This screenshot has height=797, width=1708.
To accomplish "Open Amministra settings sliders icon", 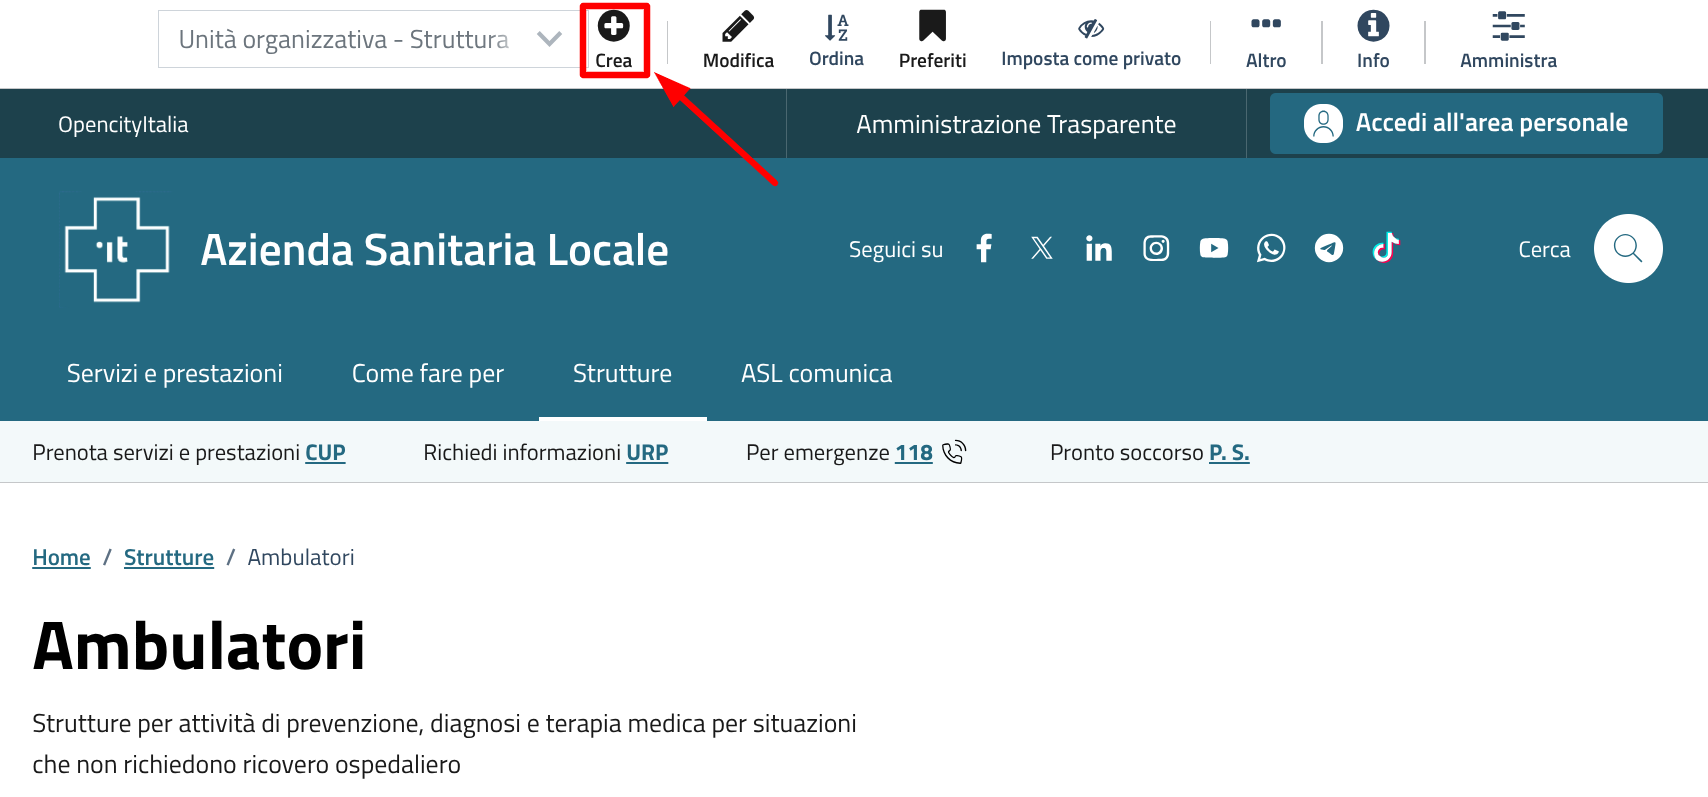I will (1508, 27).
